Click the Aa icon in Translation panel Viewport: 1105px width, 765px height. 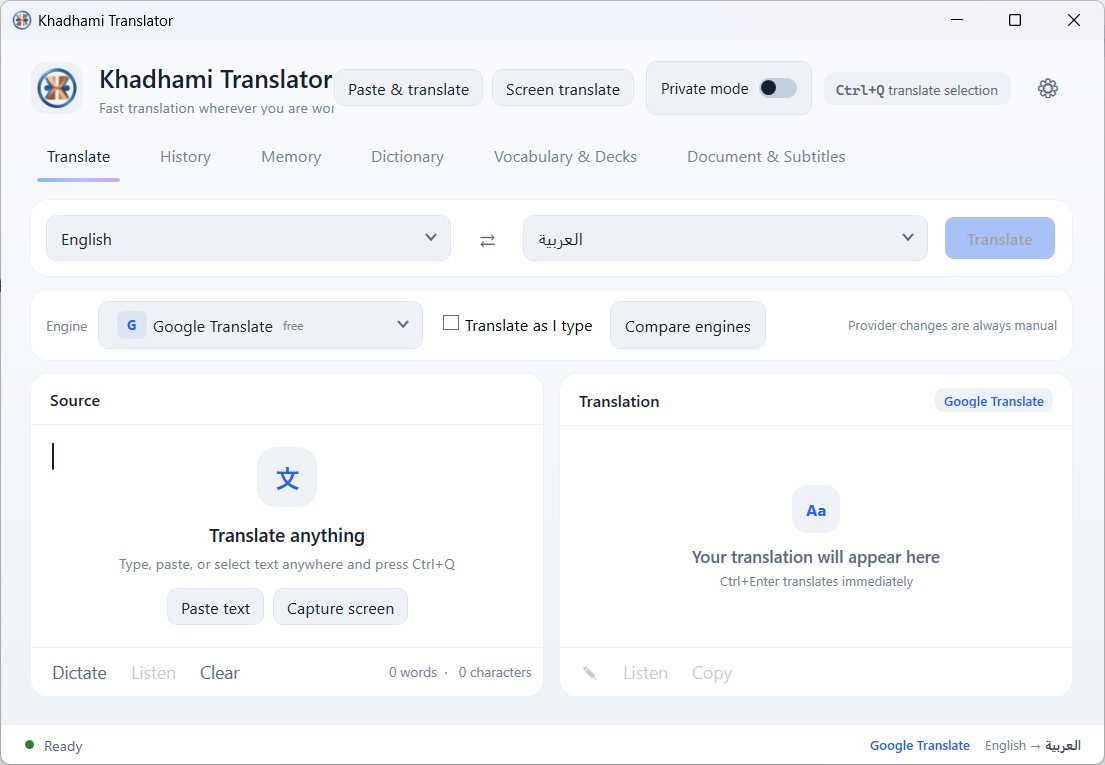point(815,509)
